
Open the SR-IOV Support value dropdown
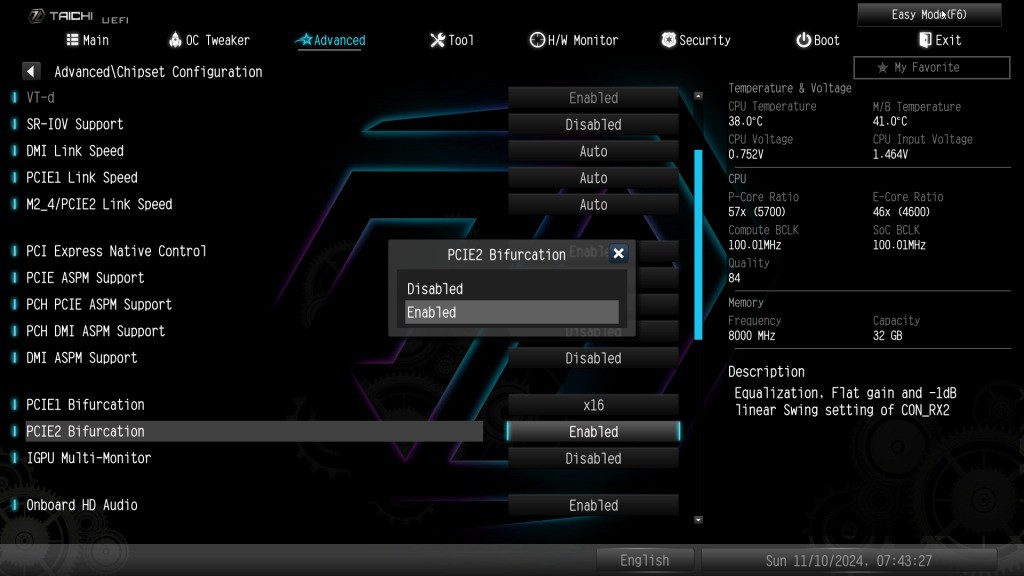(x=593, y=125)
